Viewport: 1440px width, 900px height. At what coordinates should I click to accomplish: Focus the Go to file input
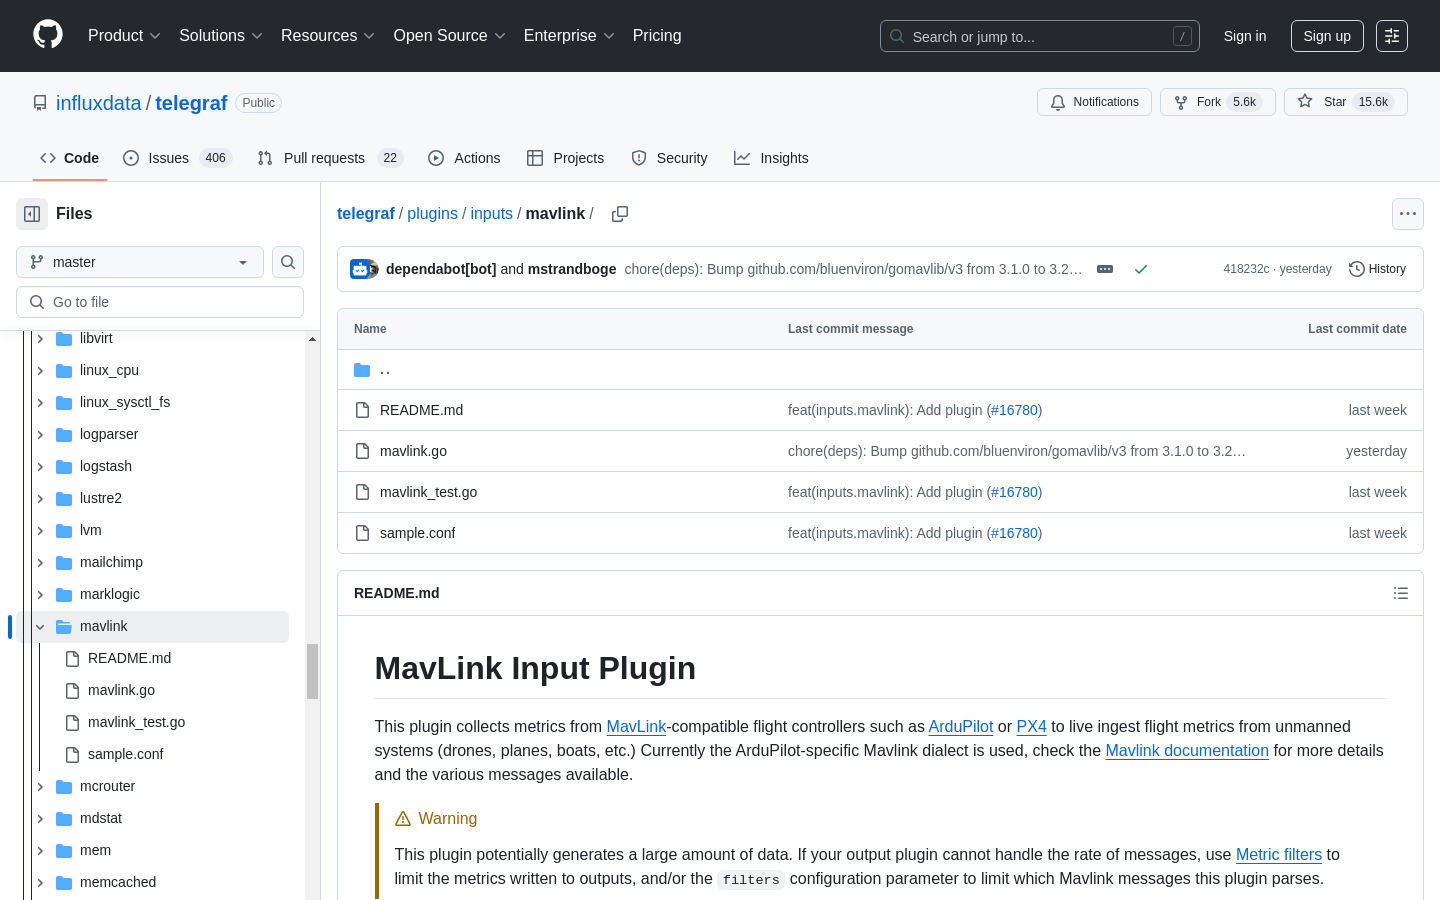tap(160, 302)
